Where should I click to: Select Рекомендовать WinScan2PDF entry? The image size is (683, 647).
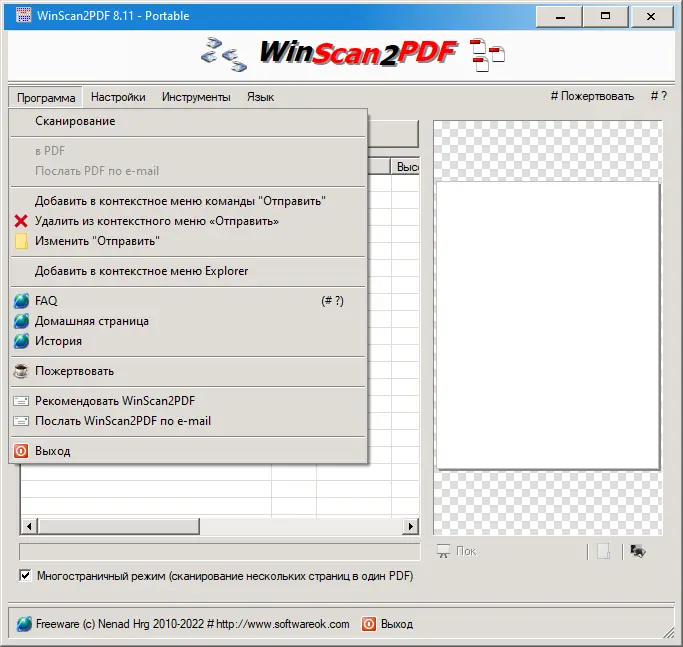(x=188, y=401)
